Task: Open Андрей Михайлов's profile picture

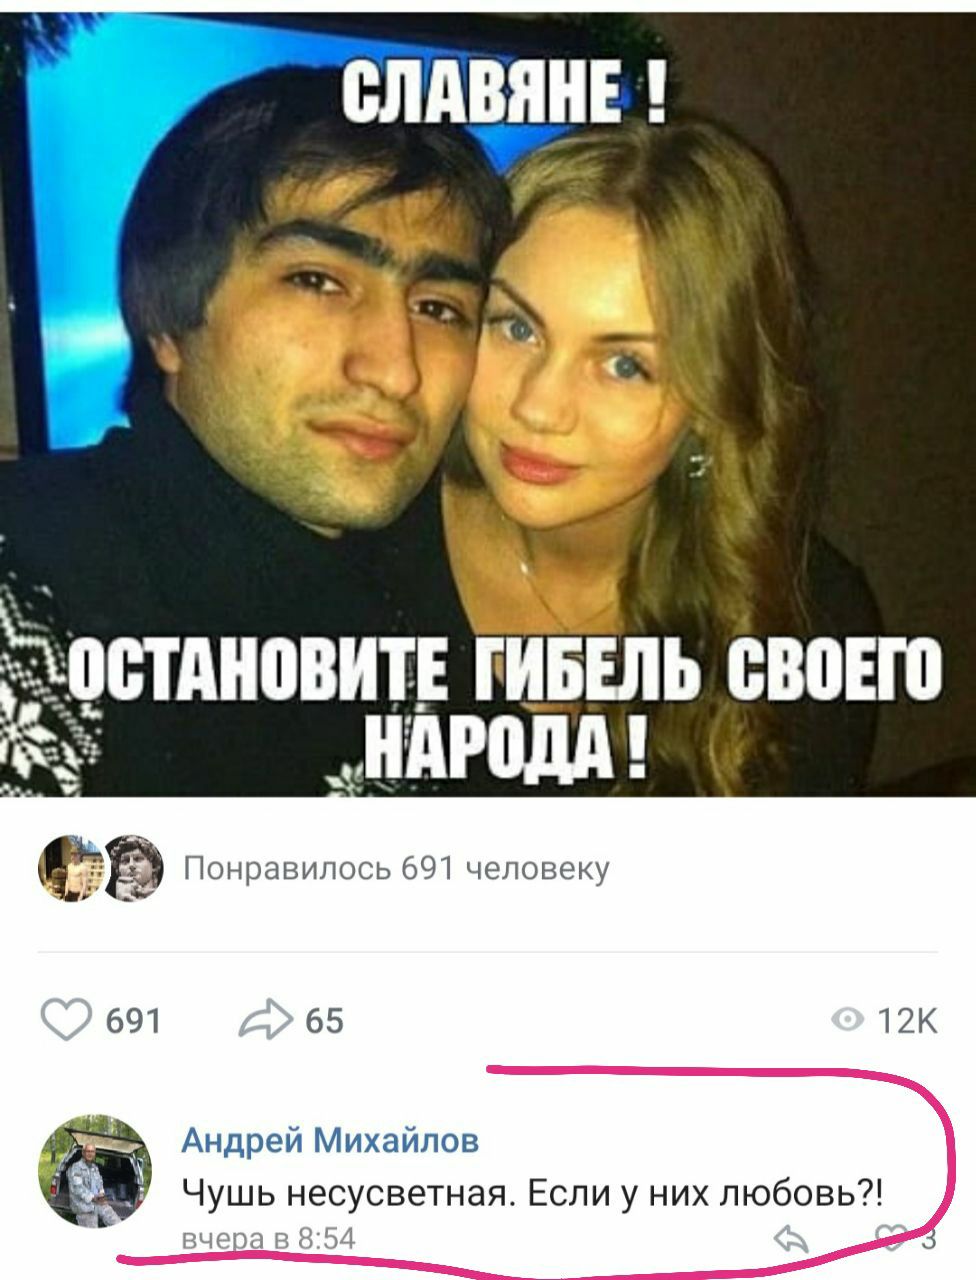Action: pos(95,1170)
